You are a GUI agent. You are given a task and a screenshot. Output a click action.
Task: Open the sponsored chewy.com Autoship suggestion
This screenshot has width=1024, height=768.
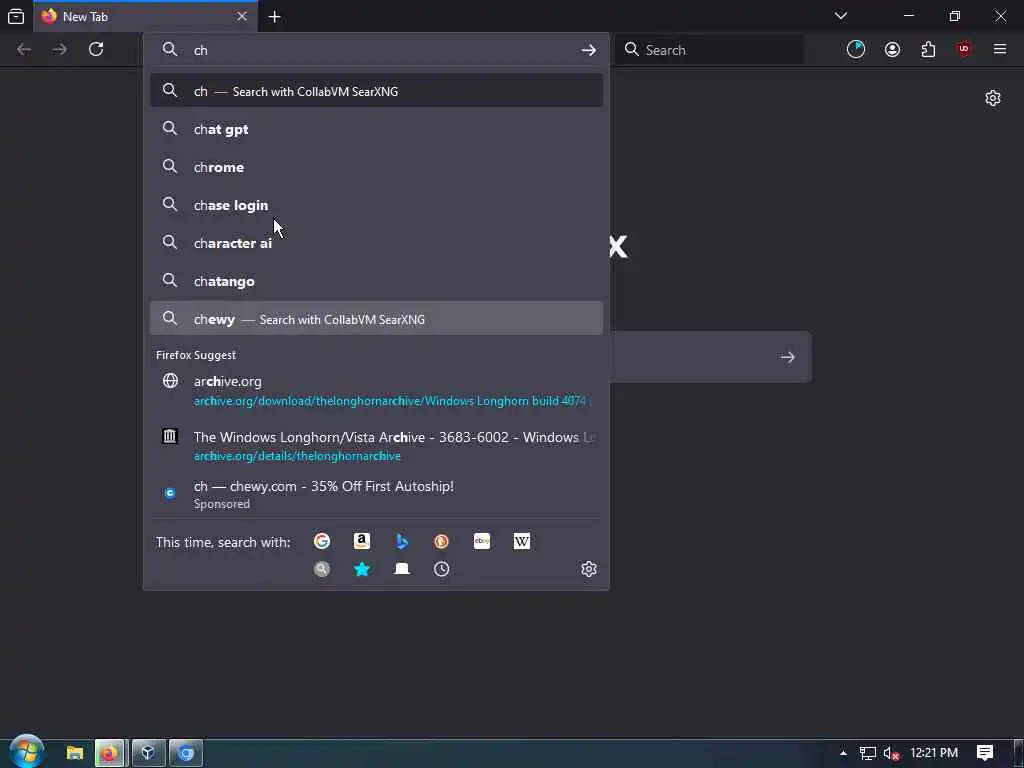click(x=376, y=494)
